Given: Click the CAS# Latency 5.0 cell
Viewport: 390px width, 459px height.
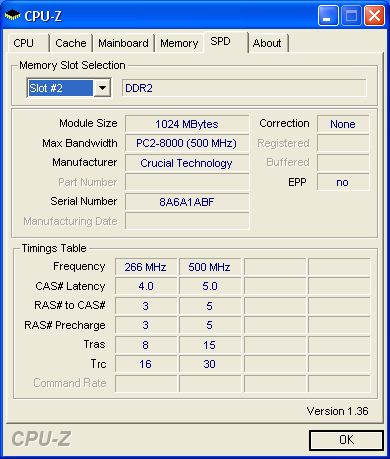Looking at the screenshot, I should 210,286.
